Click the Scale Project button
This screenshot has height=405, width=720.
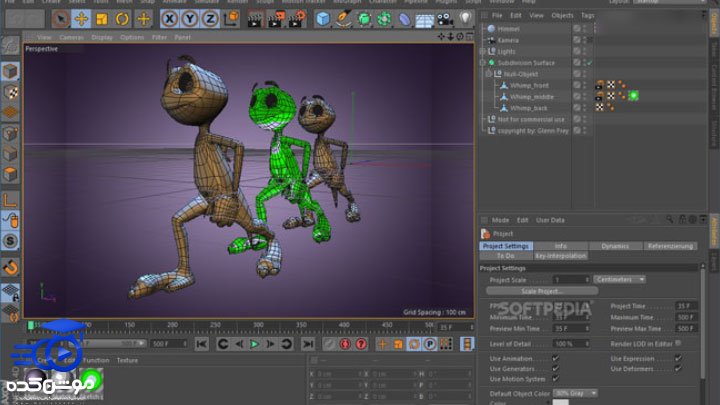pyautogui.click(x=542, y=290)
